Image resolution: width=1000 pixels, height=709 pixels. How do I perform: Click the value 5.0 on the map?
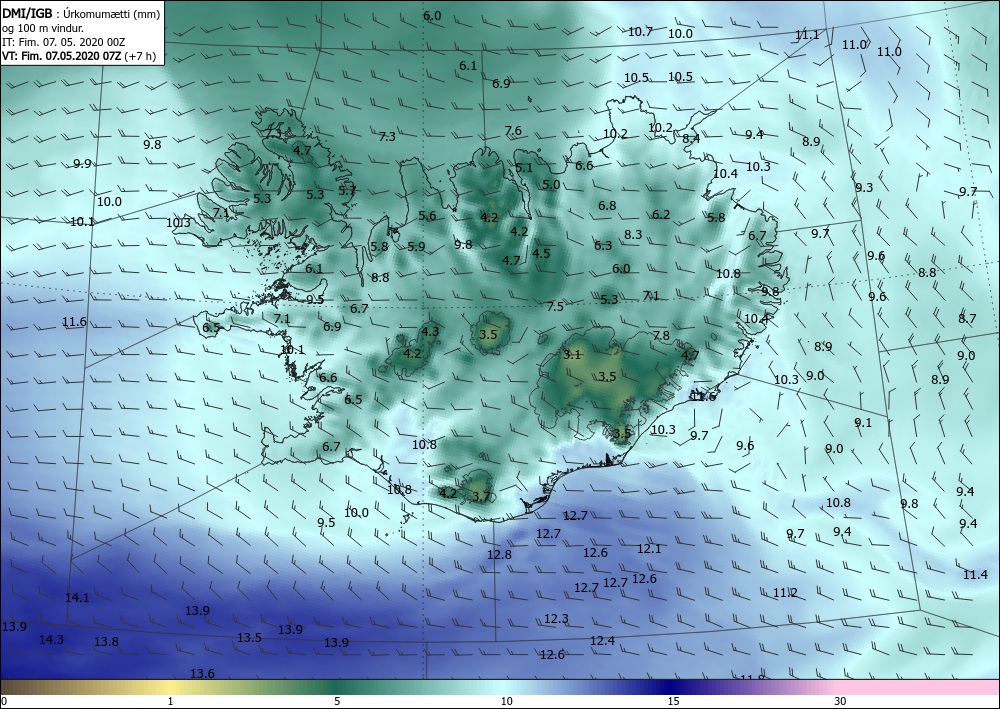pos(551,184)
